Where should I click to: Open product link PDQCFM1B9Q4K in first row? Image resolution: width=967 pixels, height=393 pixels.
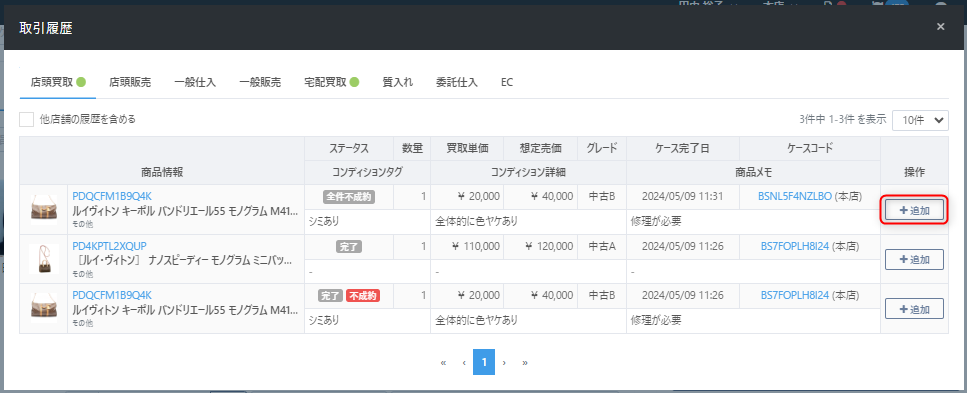(x=112, y=196)
